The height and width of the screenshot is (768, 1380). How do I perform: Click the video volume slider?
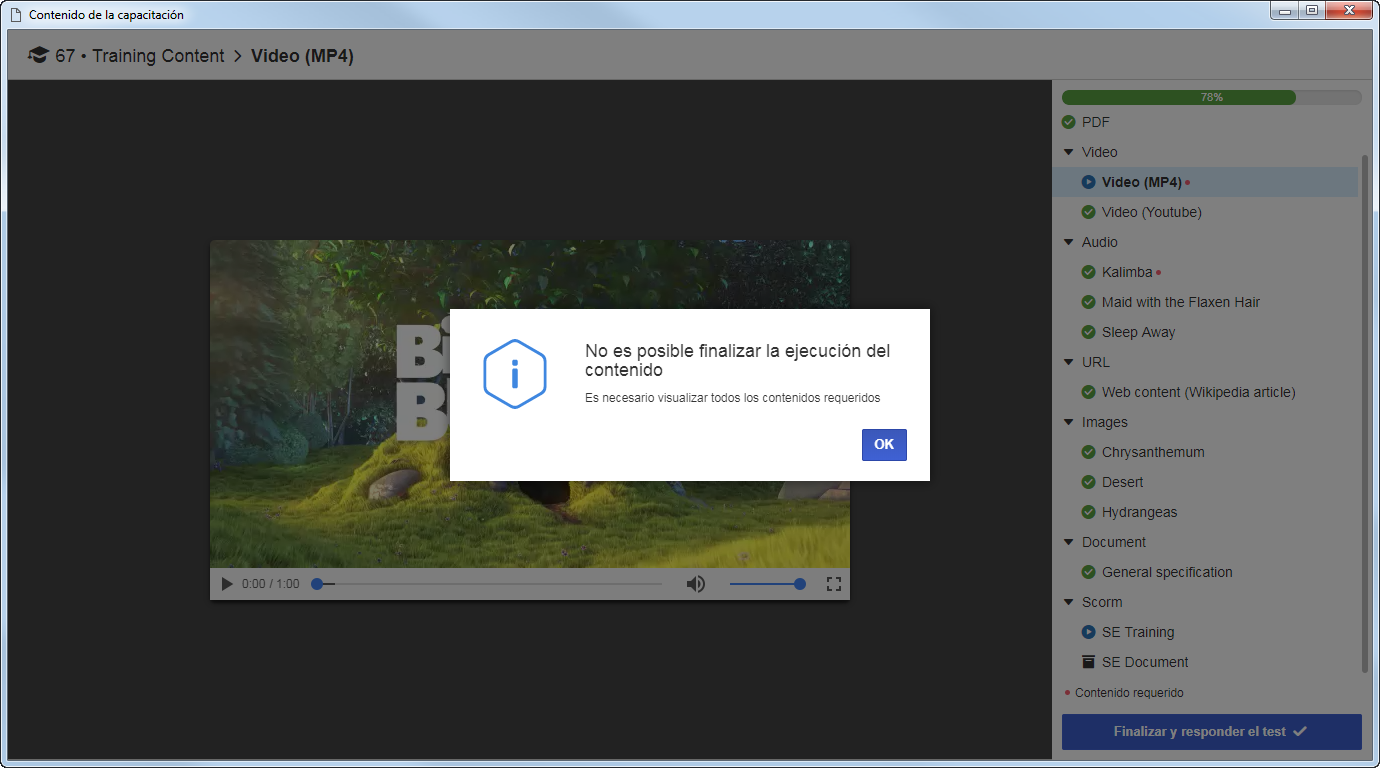coord(767,584)
